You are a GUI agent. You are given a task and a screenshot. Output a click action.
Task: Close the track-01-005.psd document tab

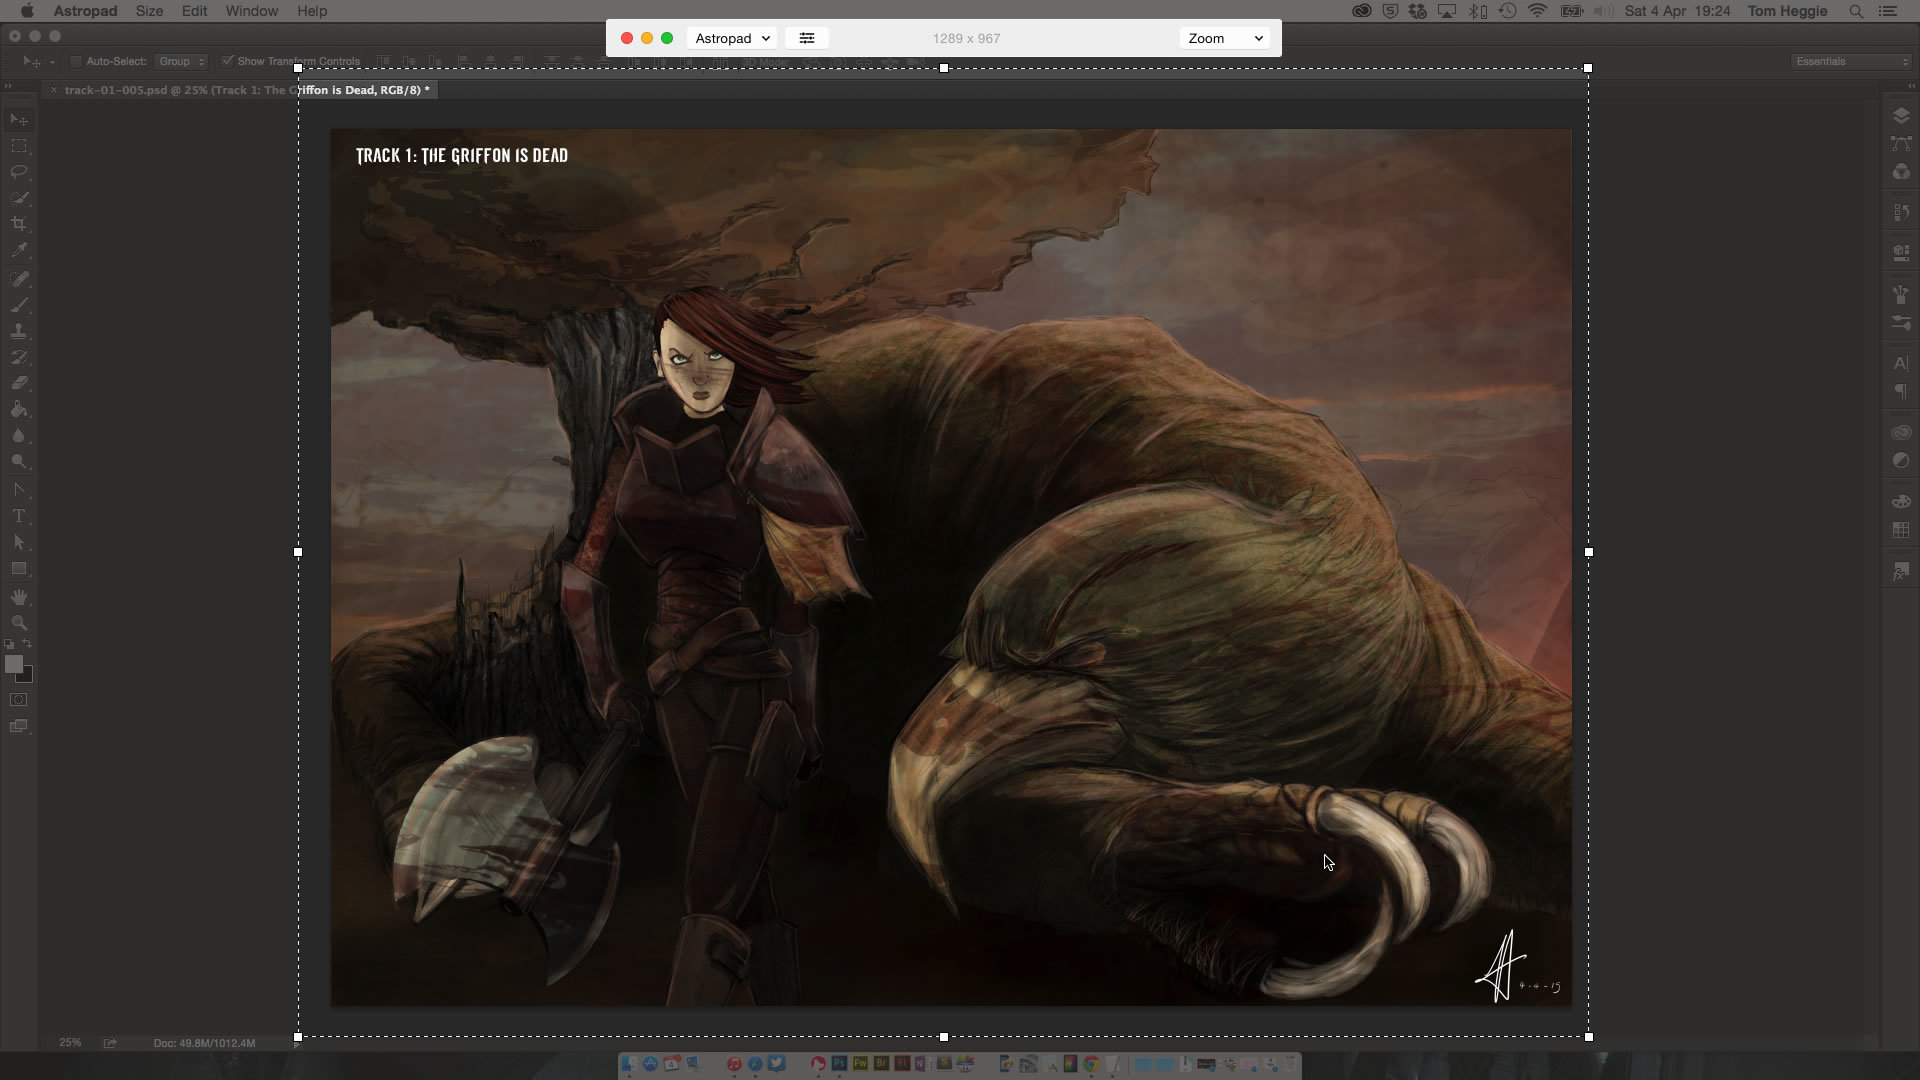click(54, 90)
